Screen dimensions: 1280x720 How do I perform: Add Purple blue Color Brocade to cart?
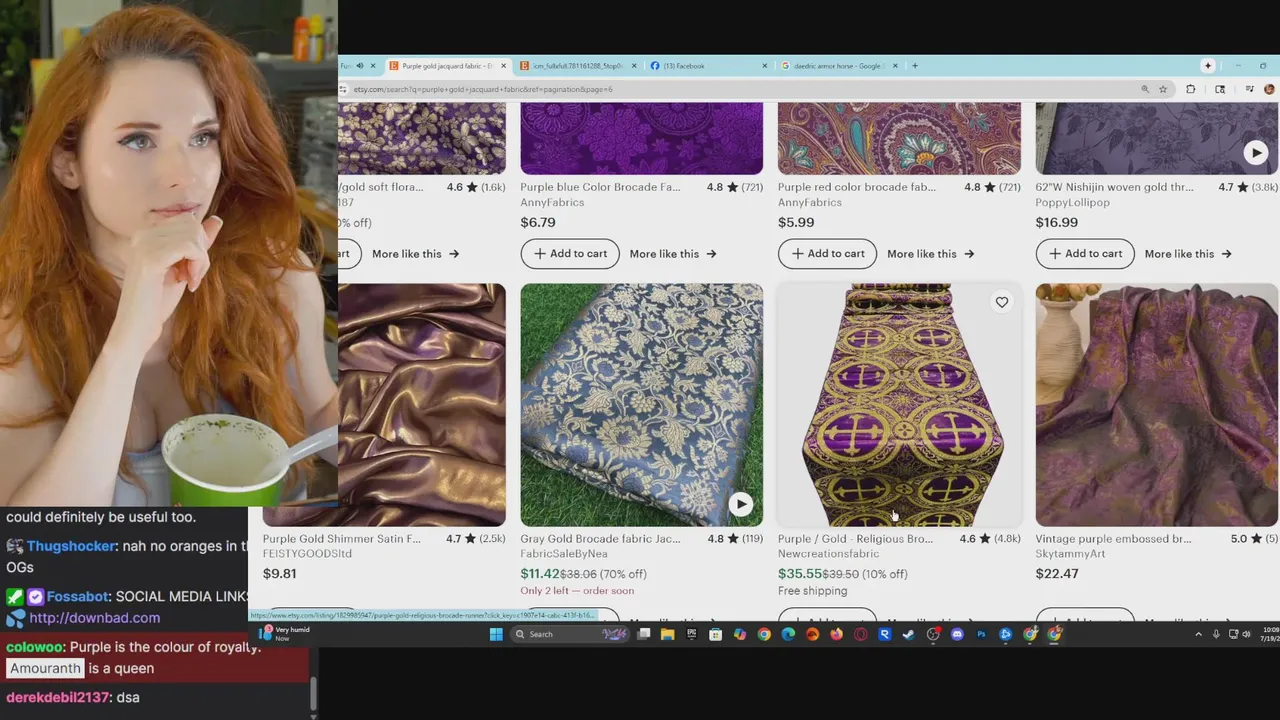(x=570, y=253)
